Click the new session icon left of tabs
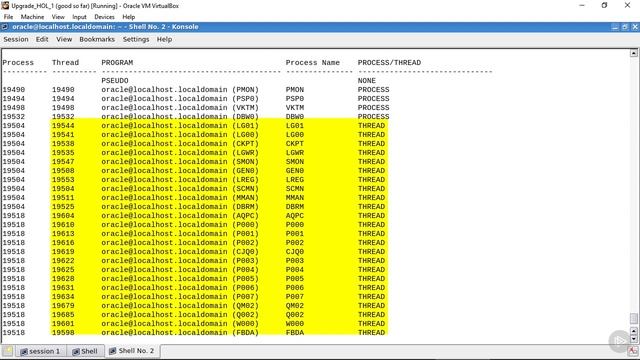 8,351
